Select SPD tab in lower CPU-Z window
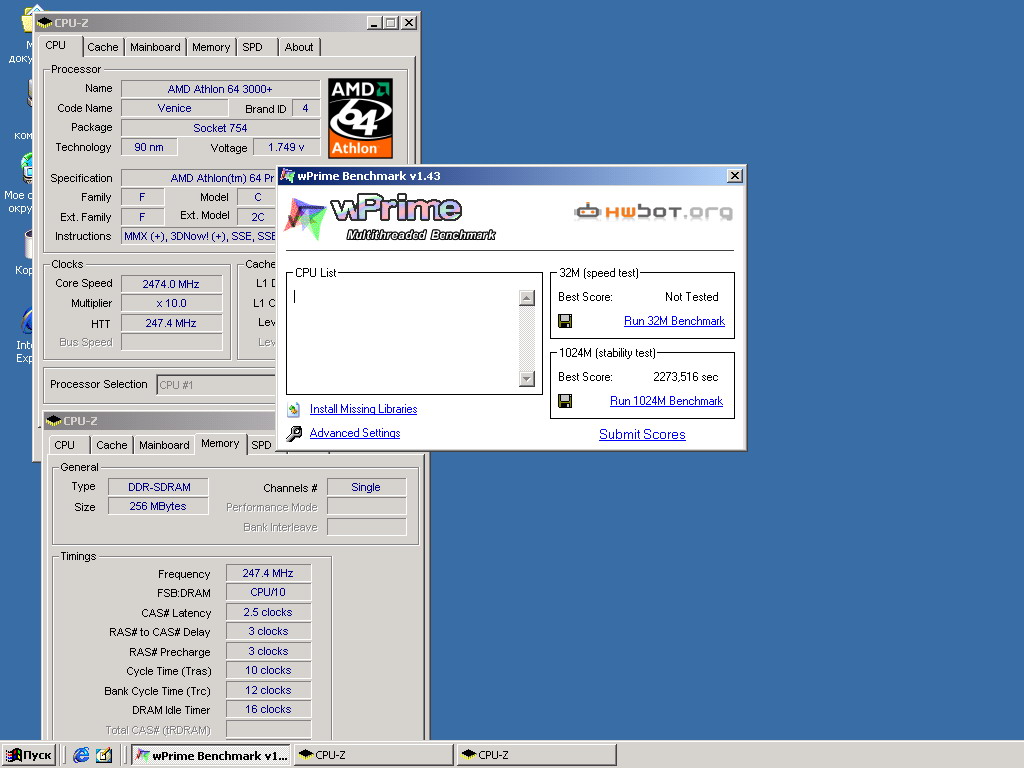1024x768 pixels. click(261, 445)
